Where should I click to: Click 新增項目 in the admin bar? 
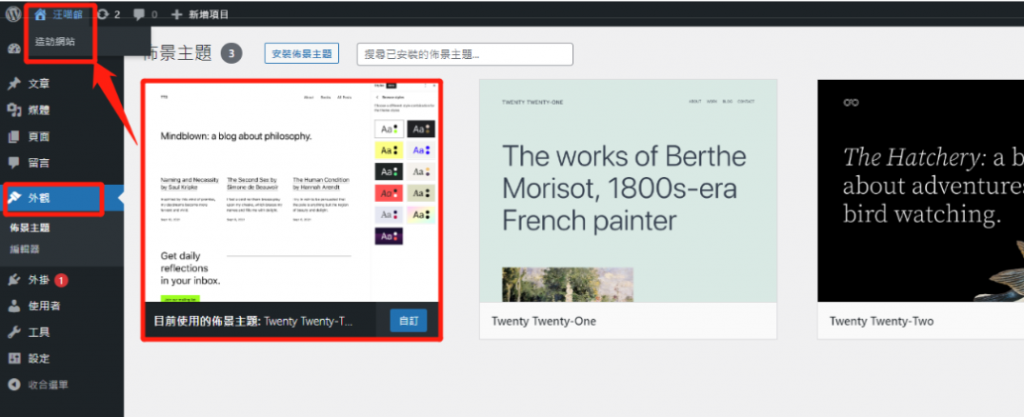tap(208, 14)
